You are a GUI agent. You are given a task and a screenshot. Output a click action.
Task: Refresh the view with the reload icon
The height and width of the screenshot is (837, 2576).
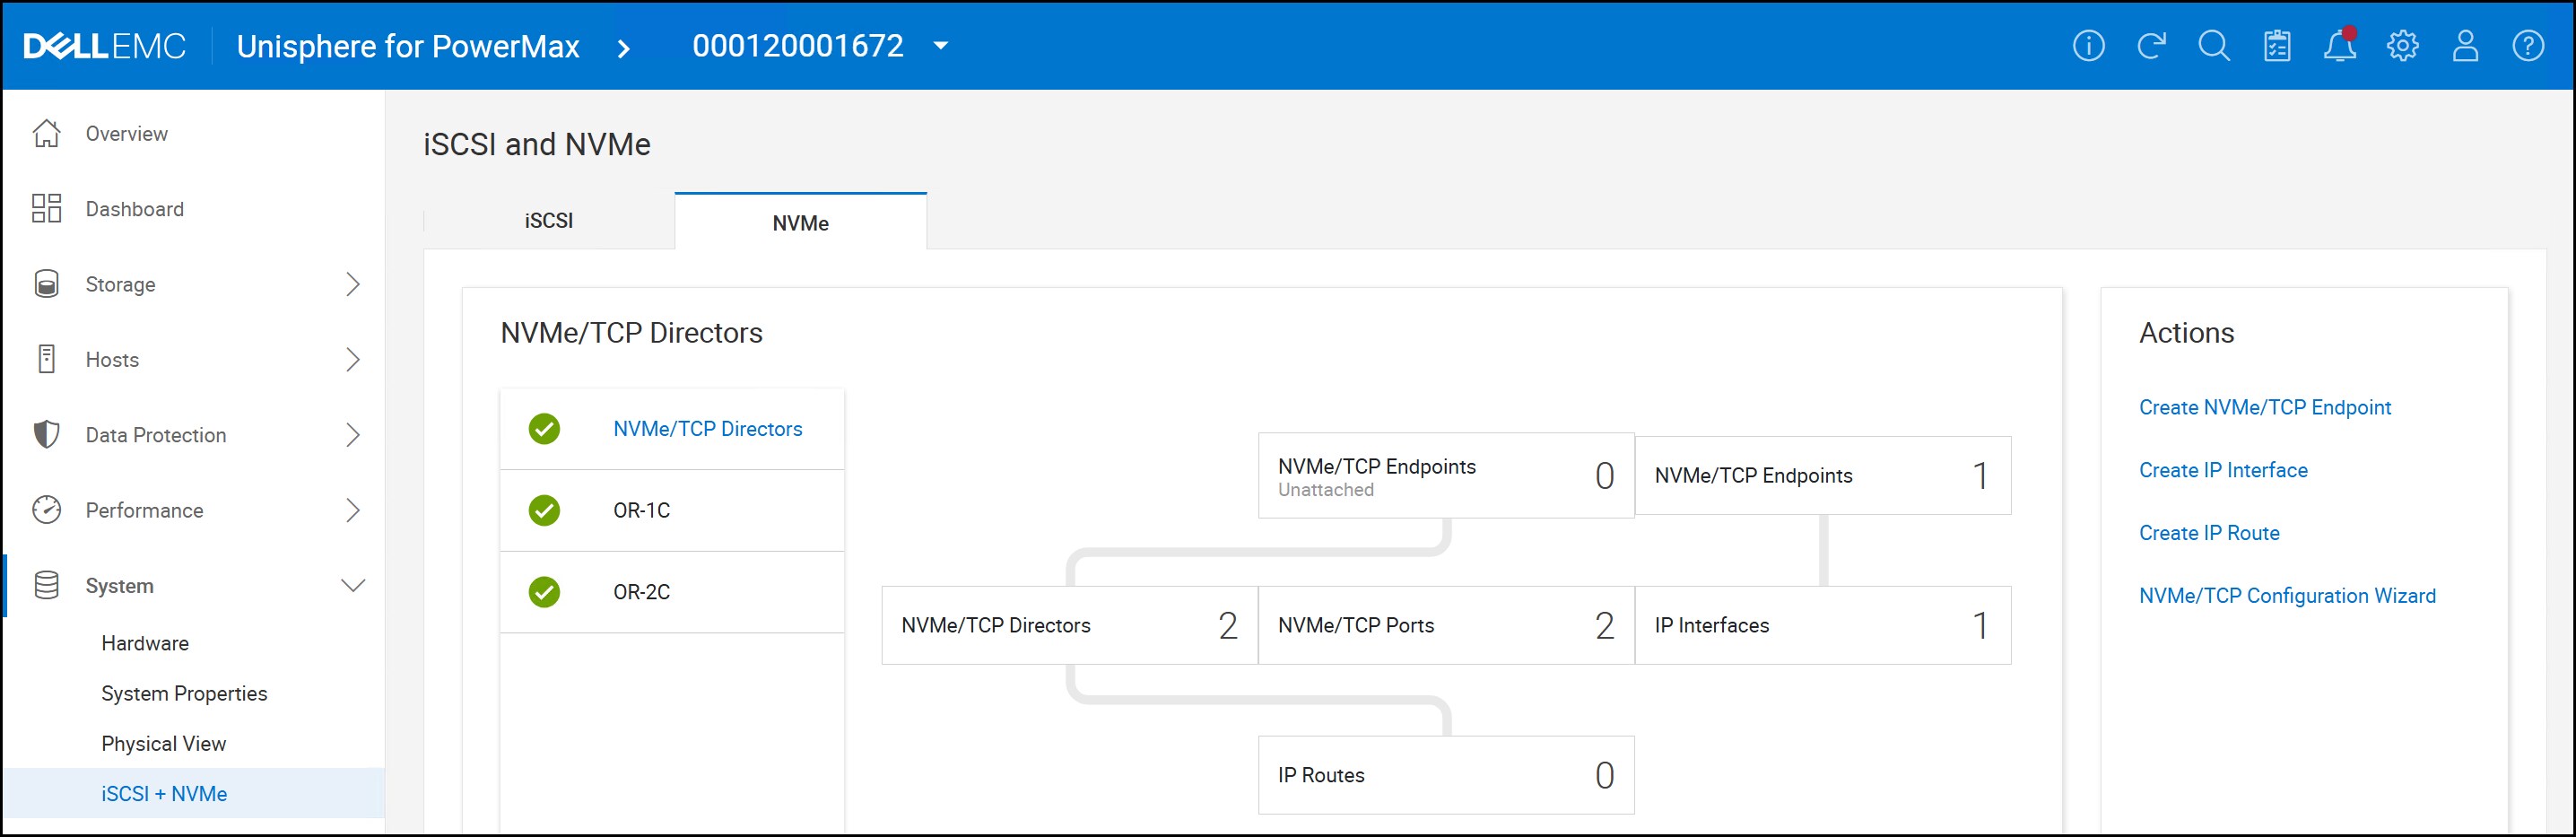click(x=2151, y=46)
